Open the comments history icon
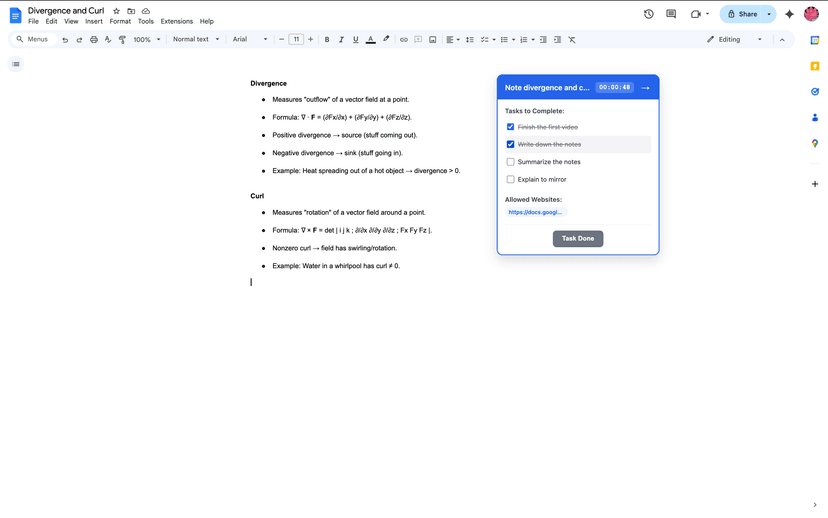This screenshot has height=518, width=828. pyautogui.click(x=671, y=14)
